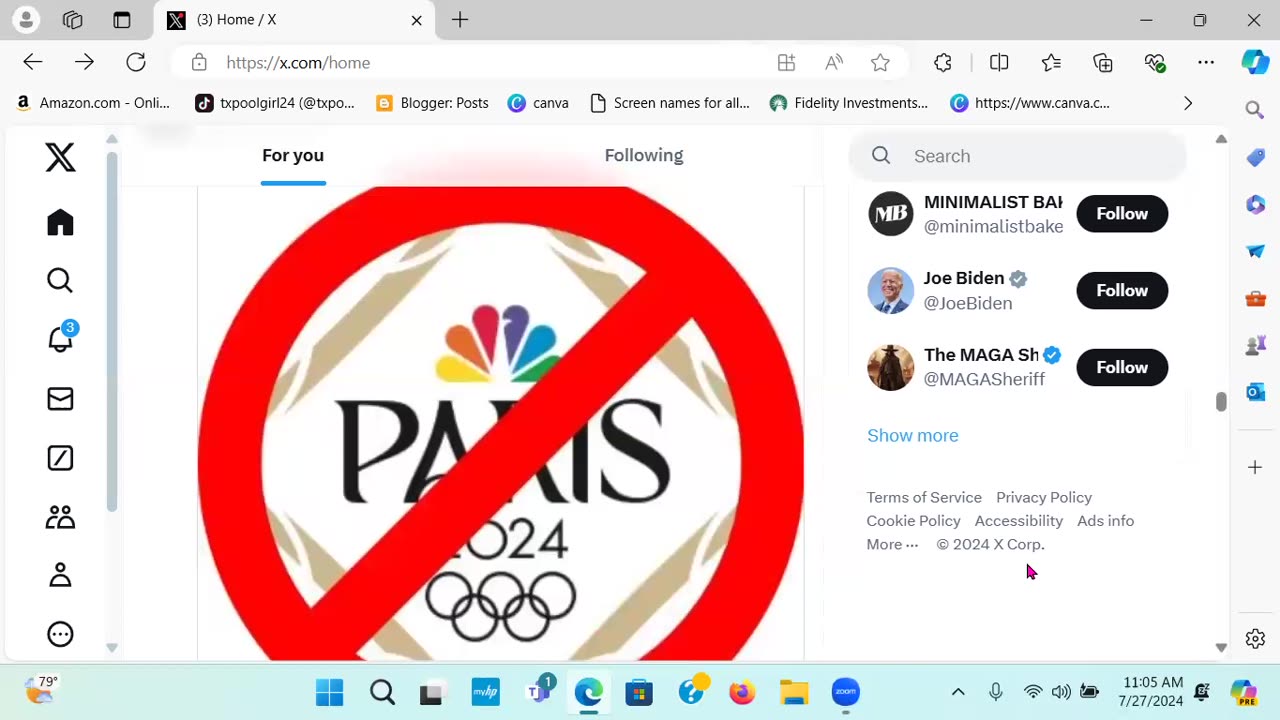Follow The MAGA Sheriff account
This screenshot has height=720, width=1280.
pyautogui.click(x=1122, y=368)
